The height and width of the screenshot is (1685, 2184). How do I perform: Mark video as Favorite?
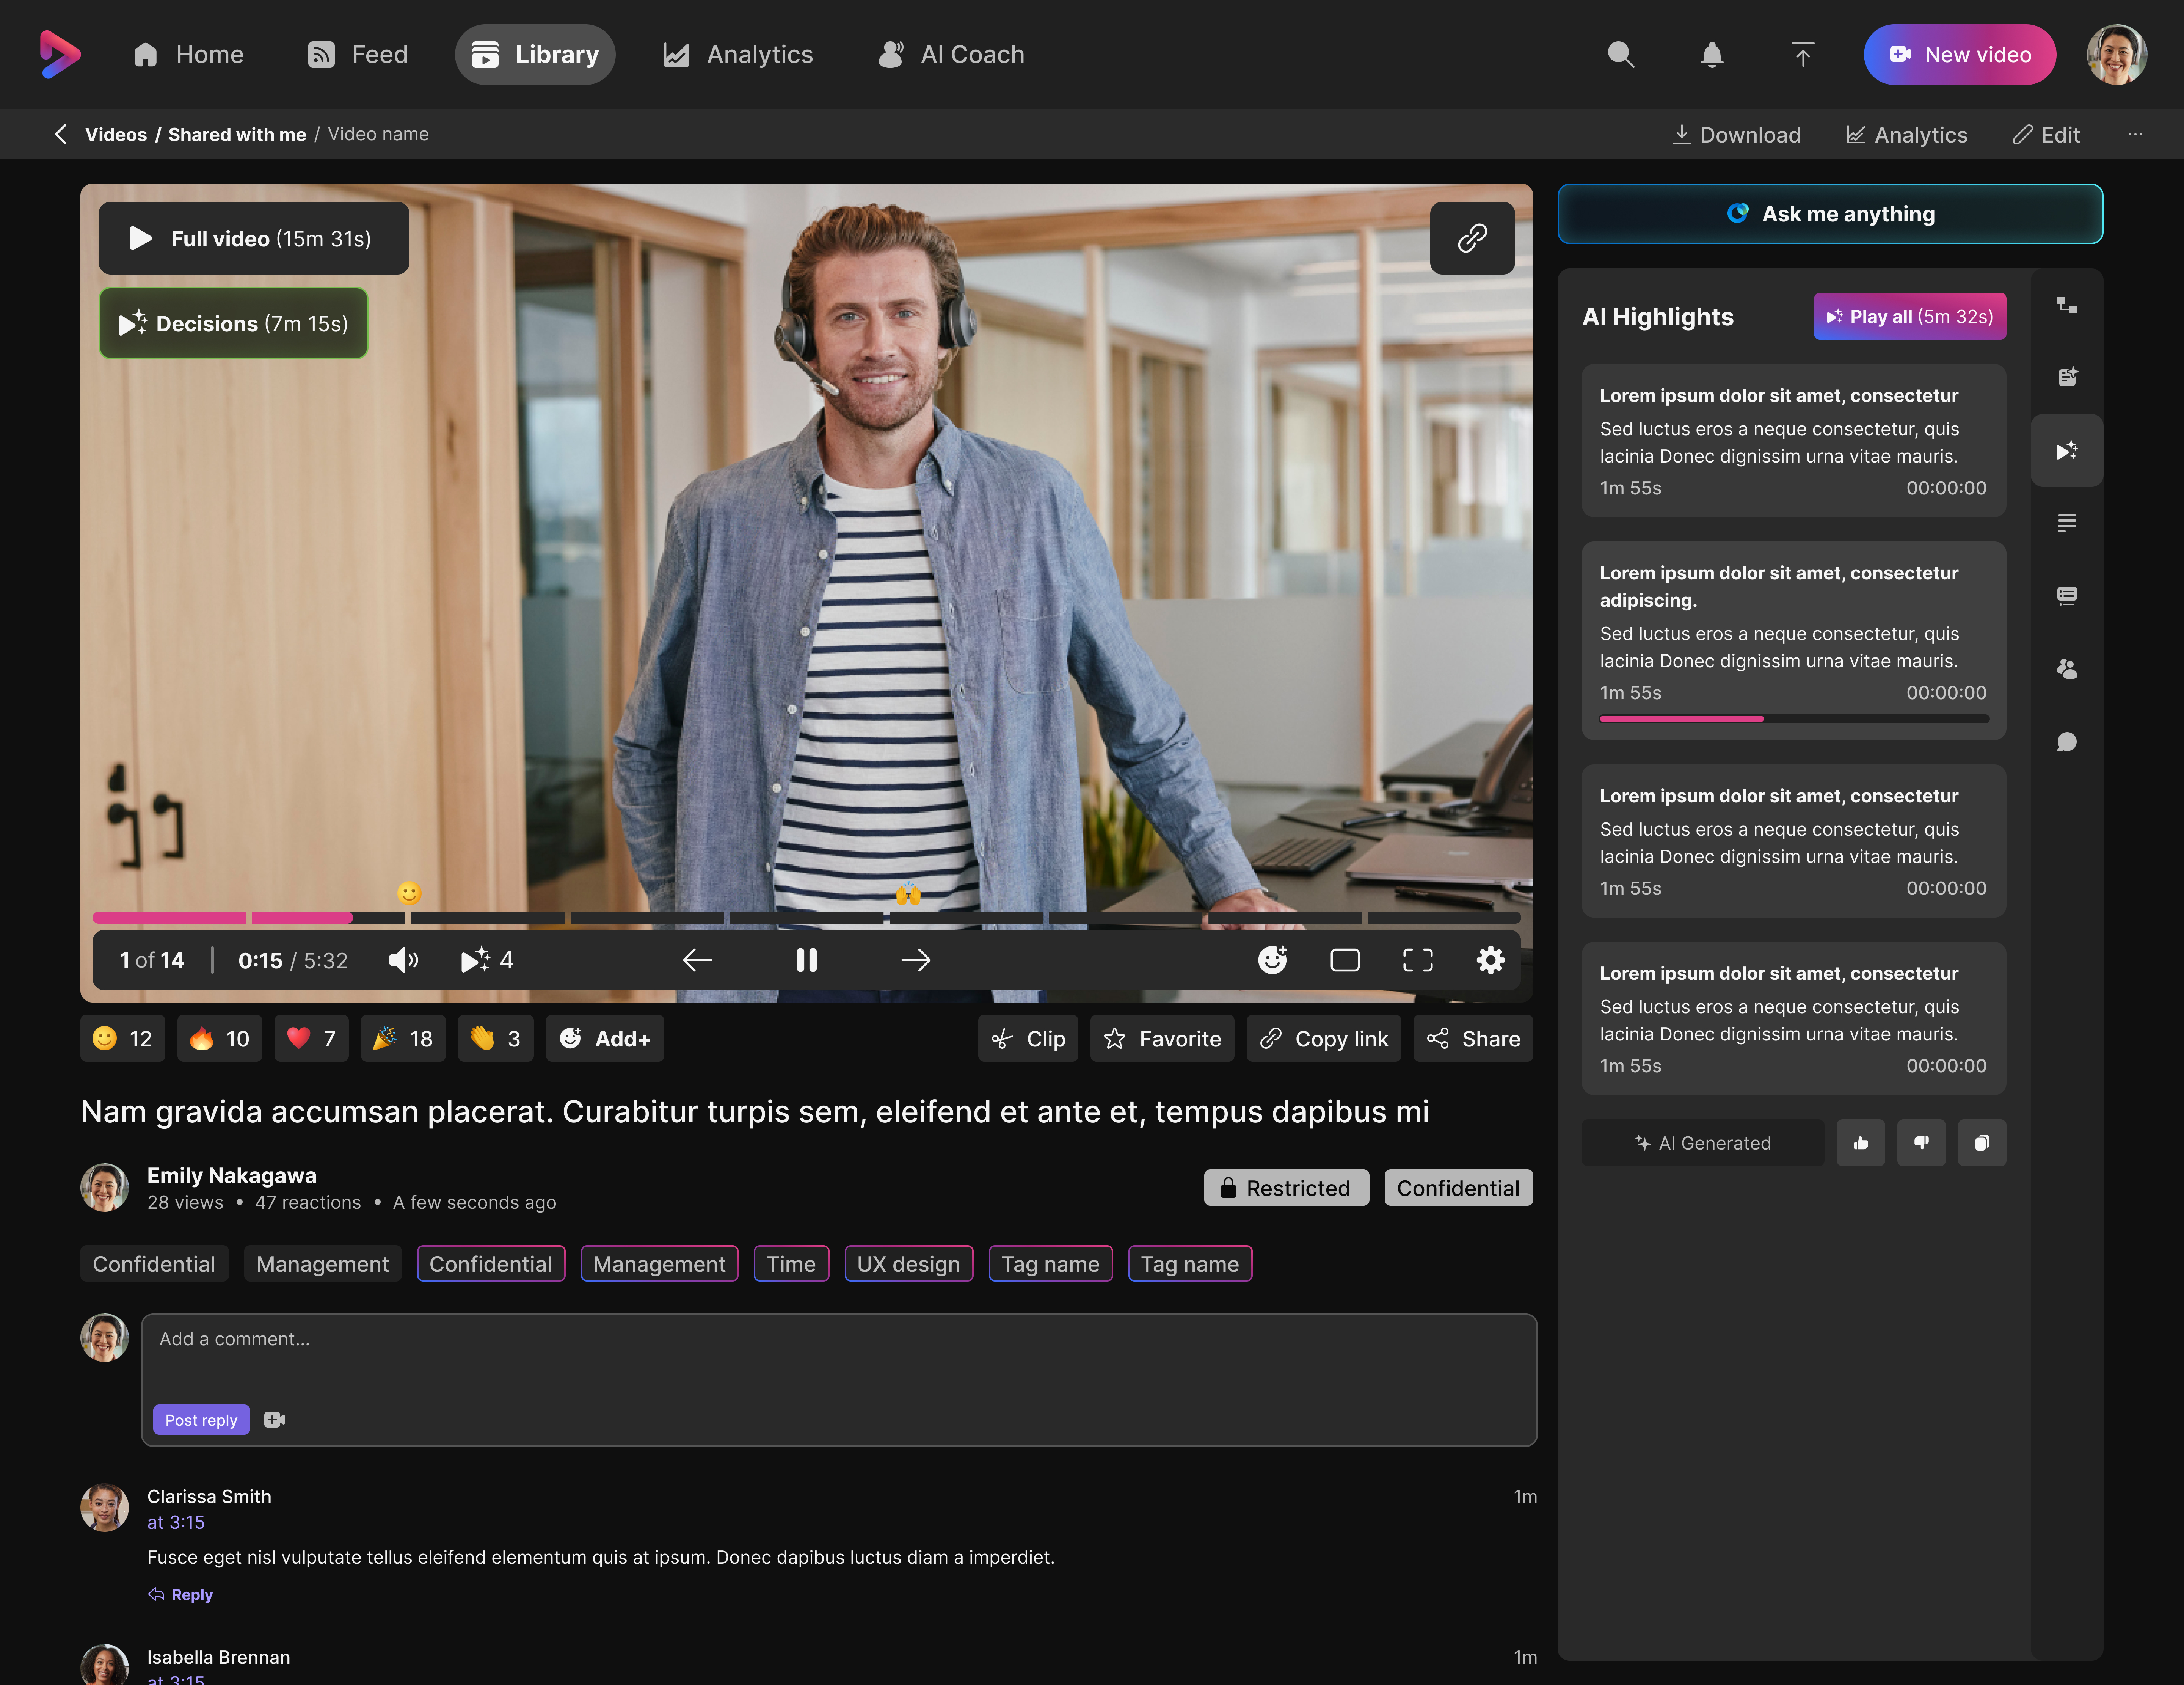tap(1162, 1039)
